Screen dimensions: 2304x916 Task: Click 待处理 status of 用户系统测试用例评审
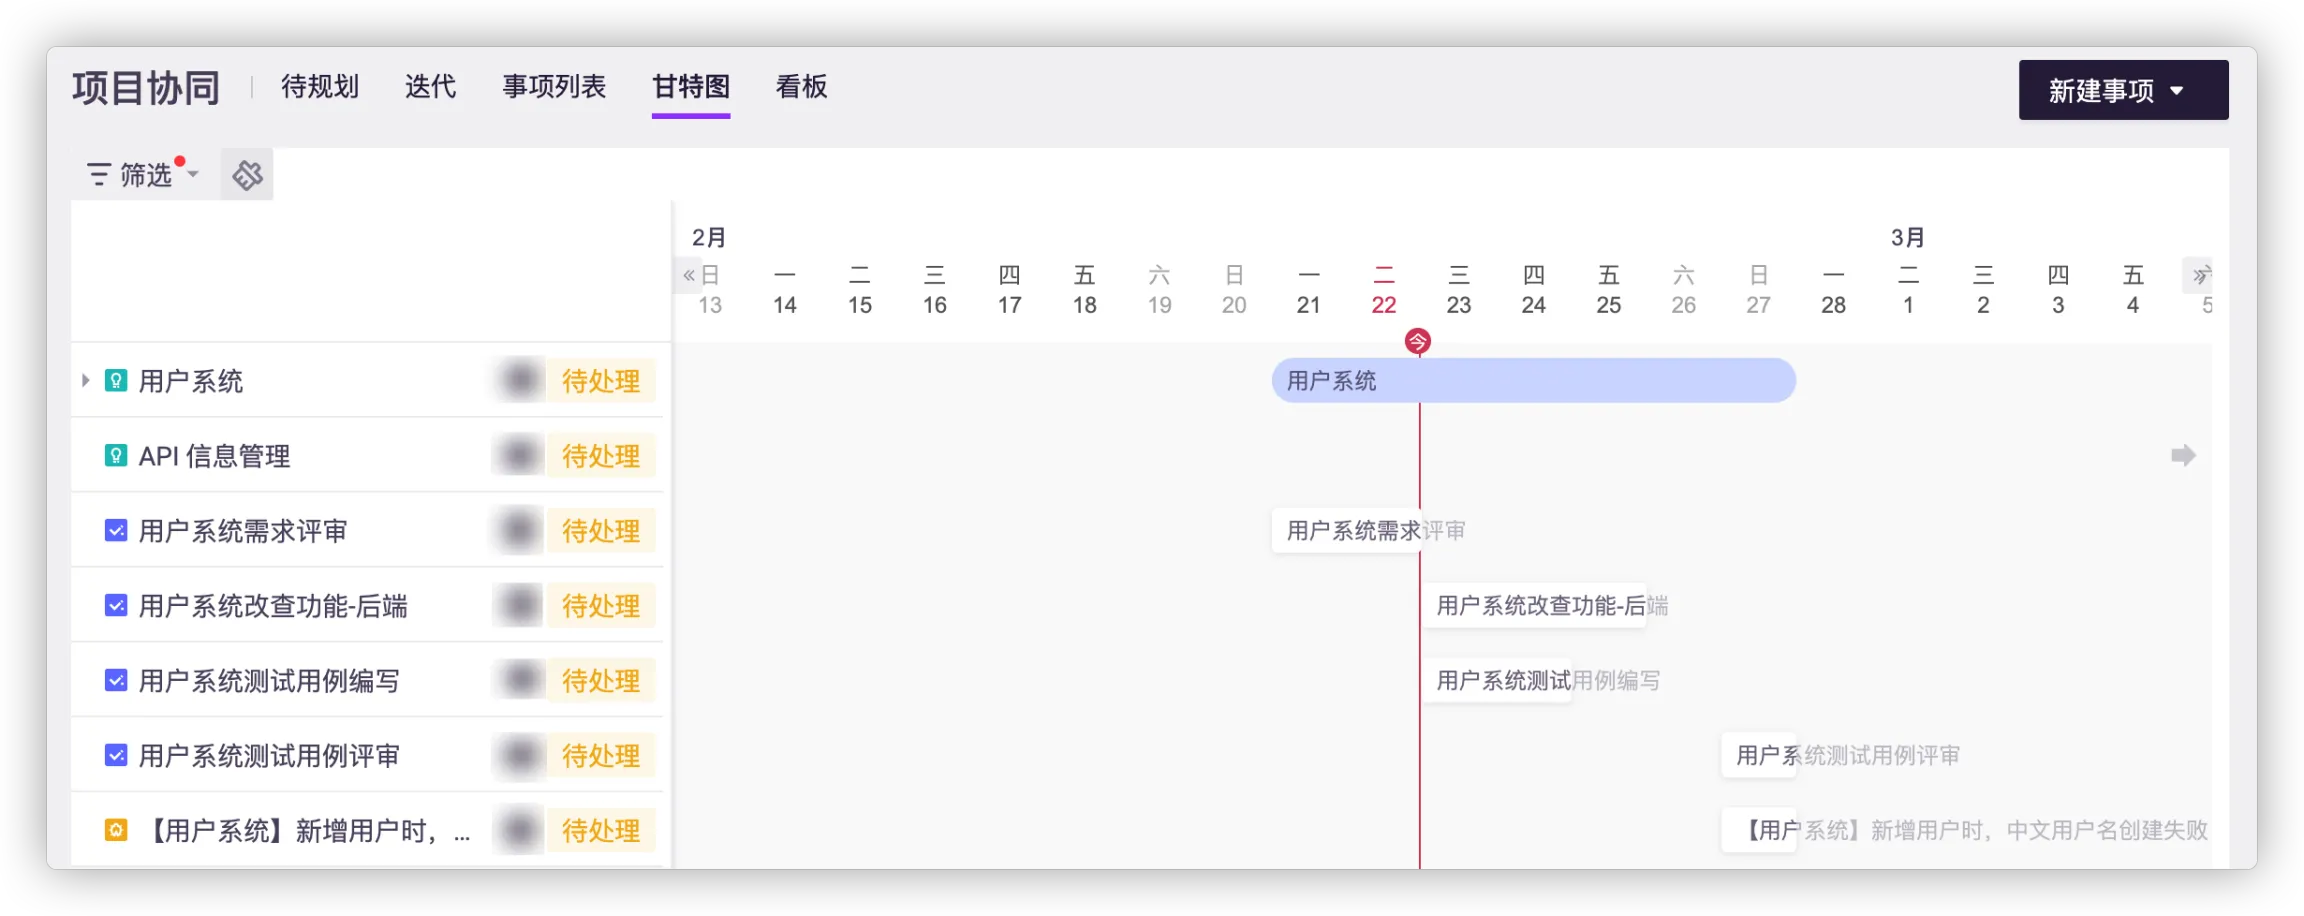600,756
